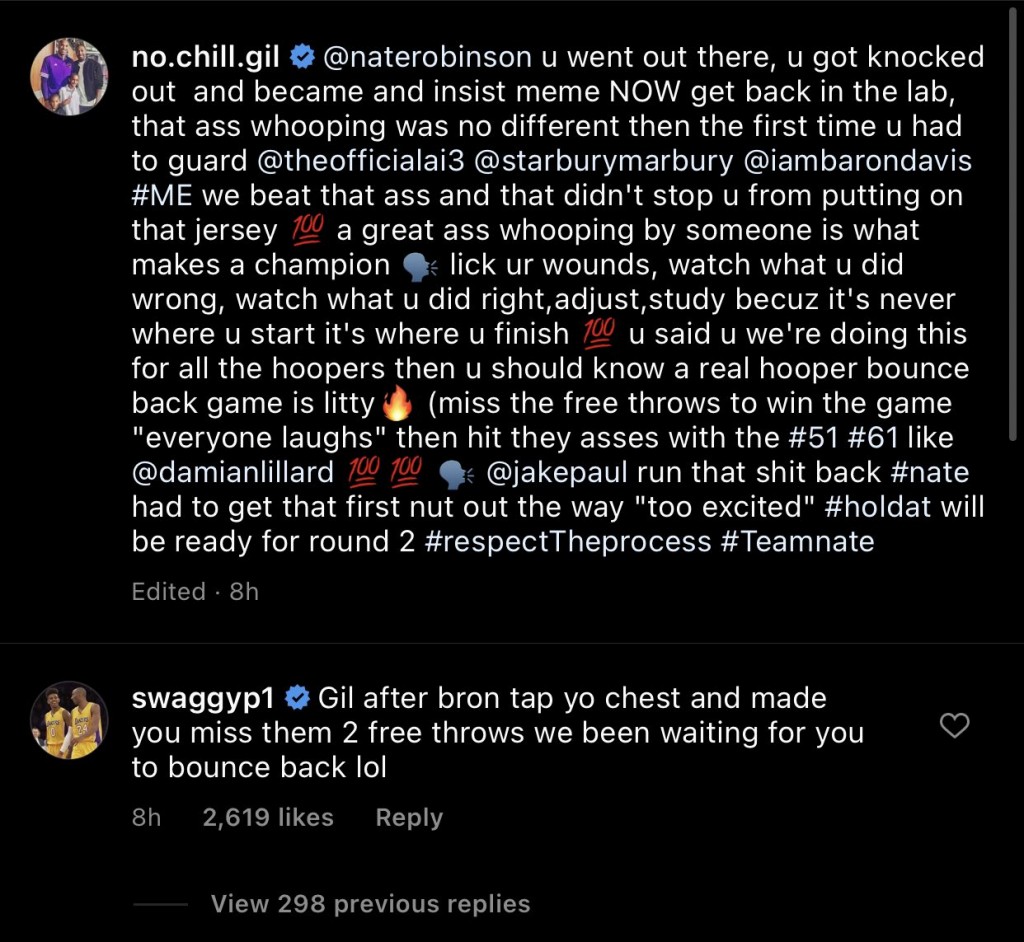Show who gave the 2,619 likes
This screenshot has width=1024, height=942.
tap(268, 817)
